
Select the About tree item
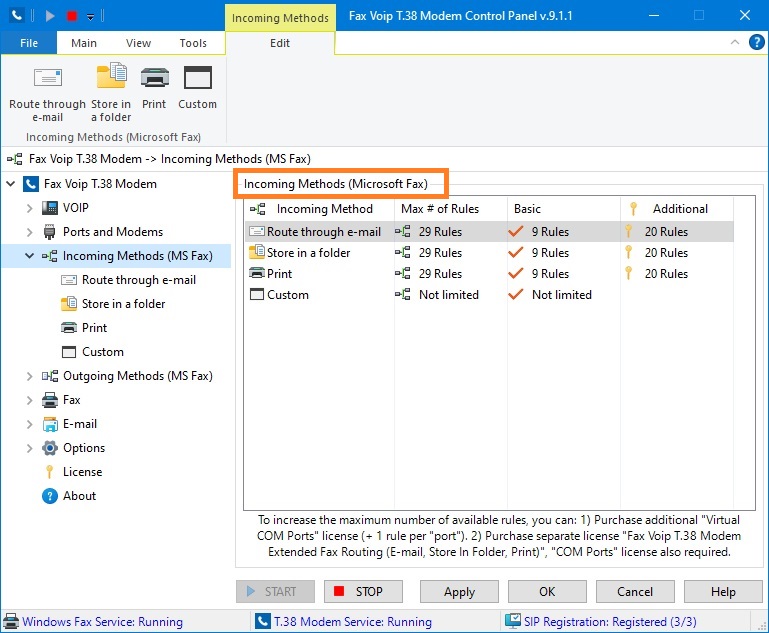click(79, 496)
